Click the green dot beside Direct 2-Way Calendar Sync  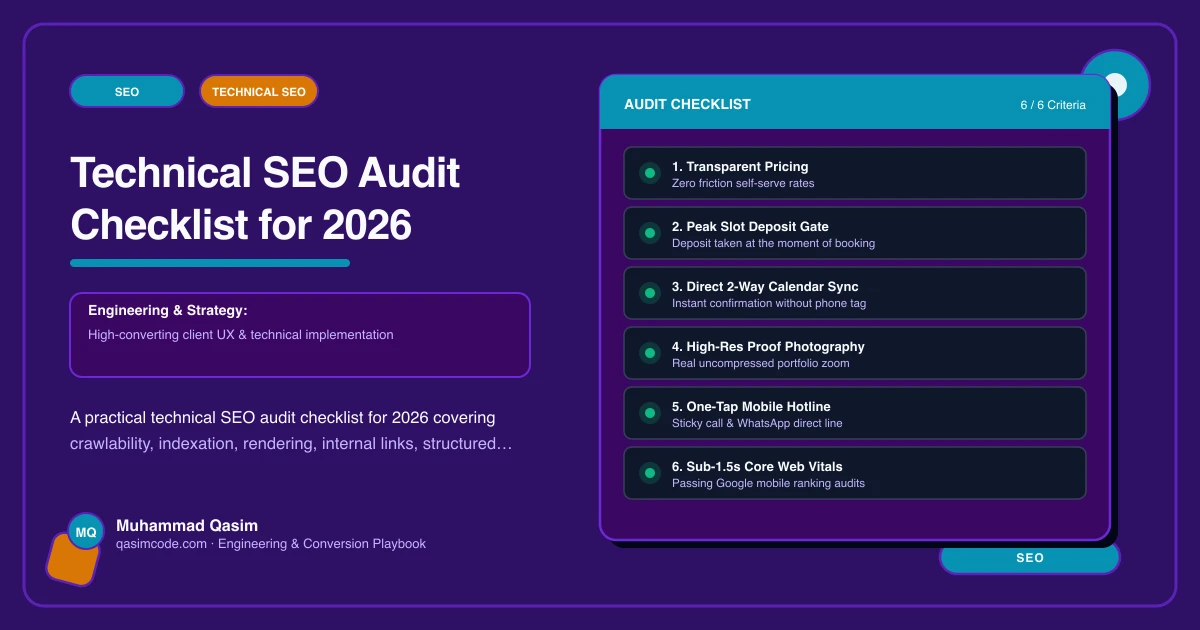click(x=649, y=293)
